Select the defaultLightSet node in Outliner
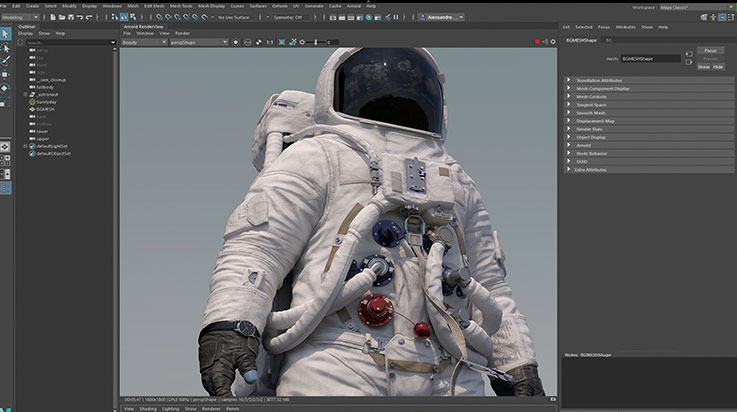The image size is (737, 412). [x=53, y=145]
